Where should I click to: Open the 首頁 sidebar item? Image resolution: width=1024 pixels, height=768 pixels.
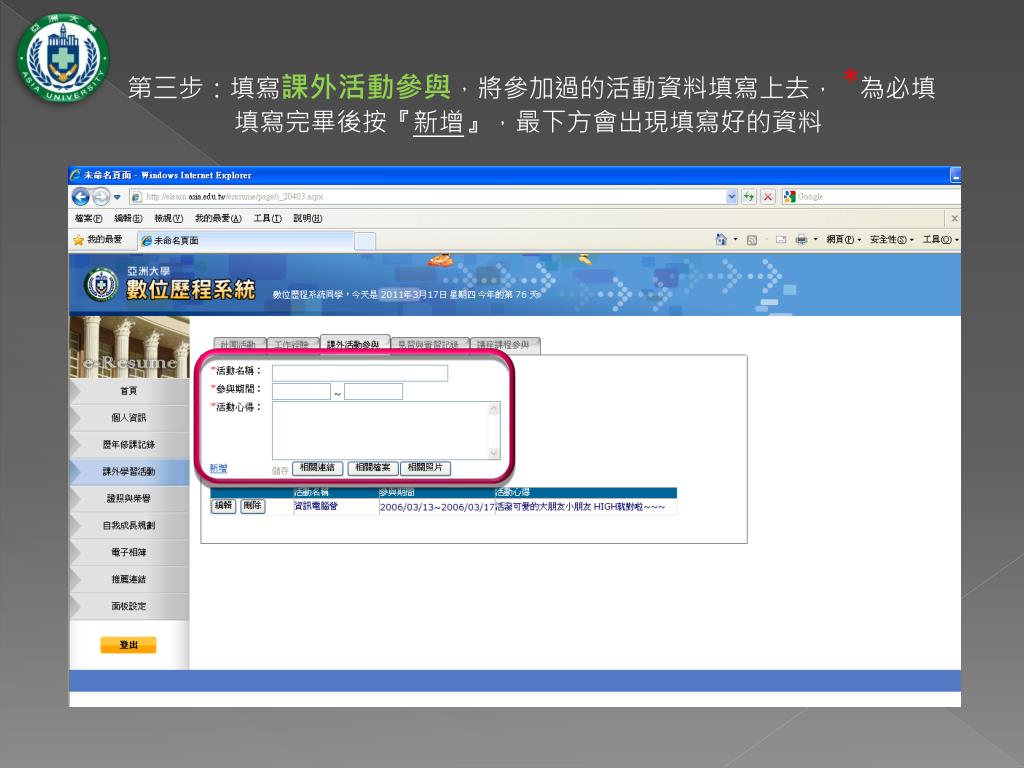pos(129,391)
